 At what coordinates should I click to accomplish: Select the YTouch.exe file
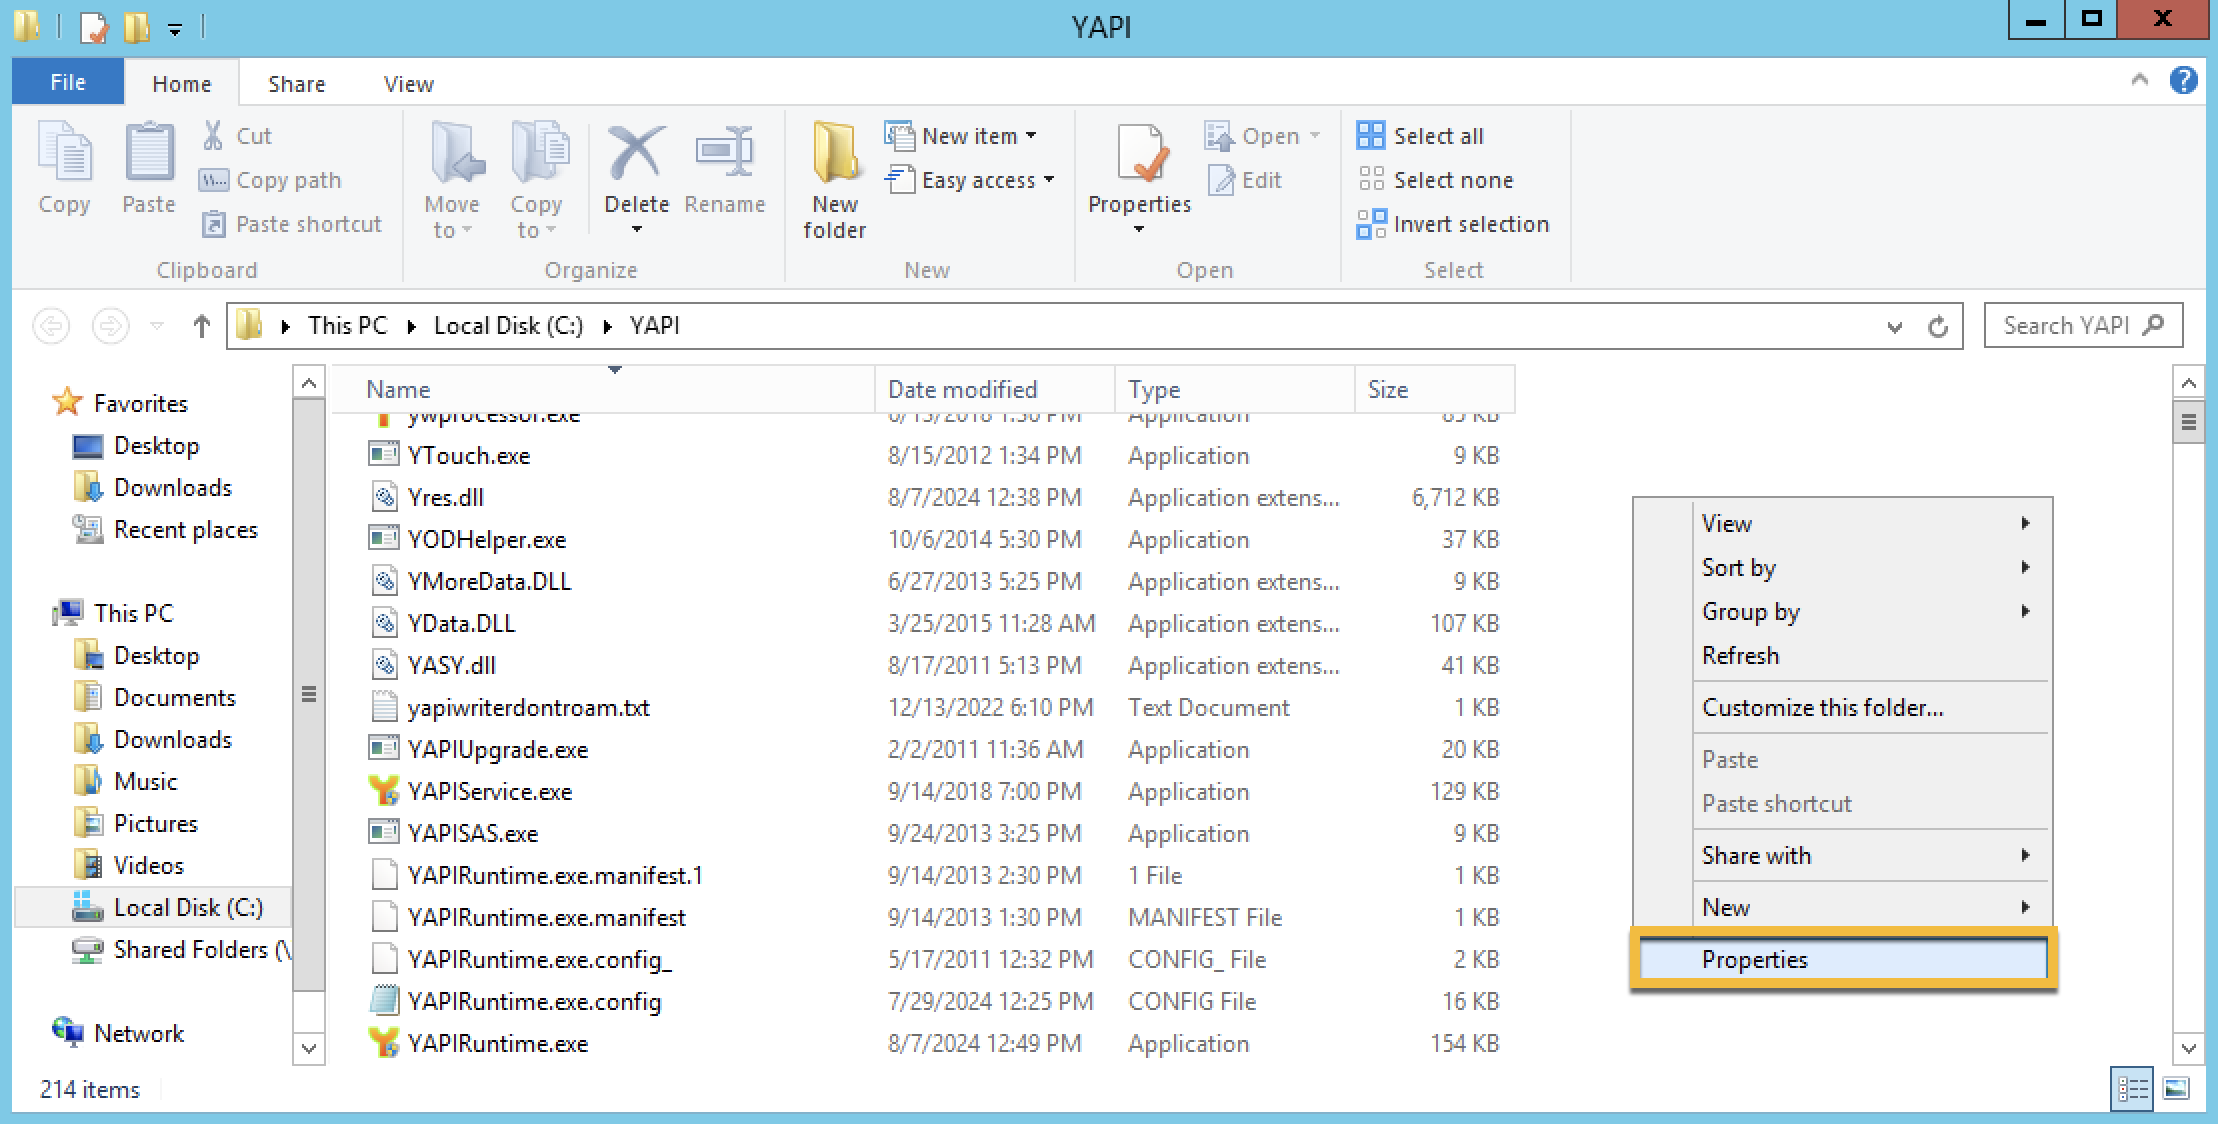469,455
